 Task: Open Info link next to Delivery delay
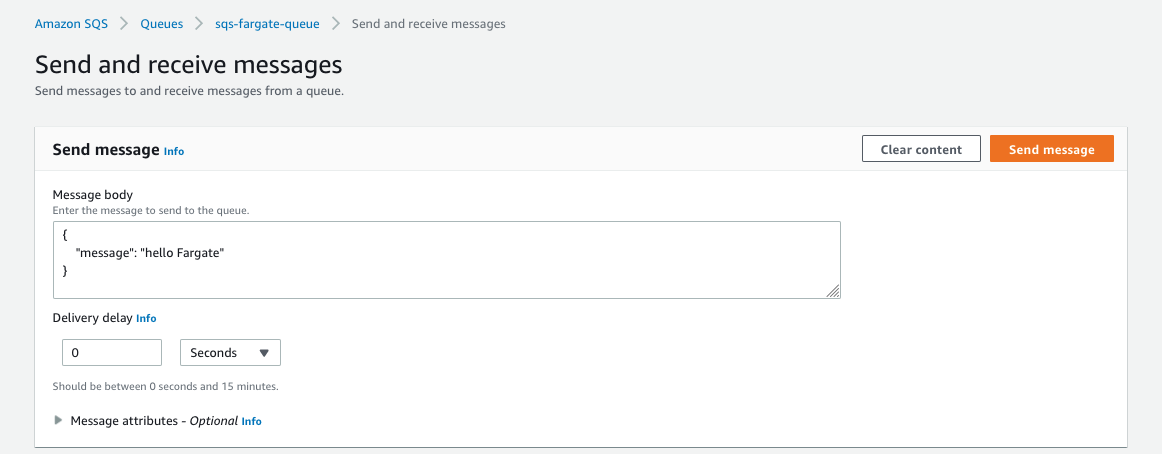pos(147,318)
